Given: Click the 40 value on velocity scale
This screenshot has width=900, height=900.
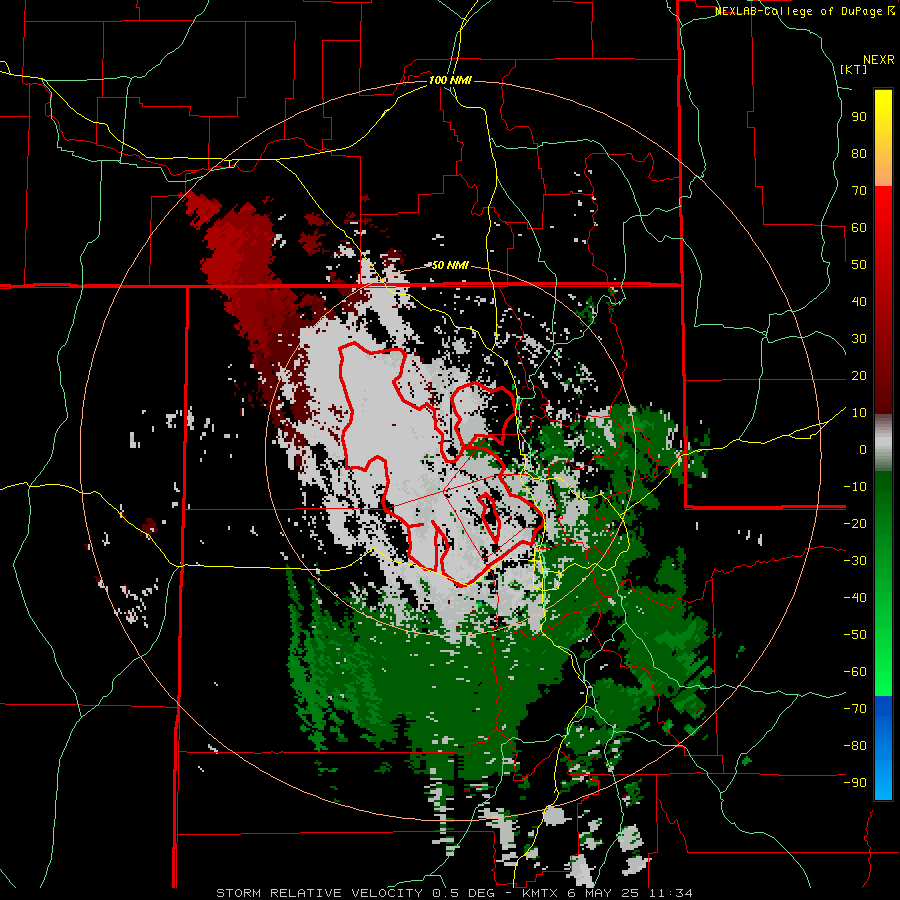Looking at the screenshot, I should (859, 302).
